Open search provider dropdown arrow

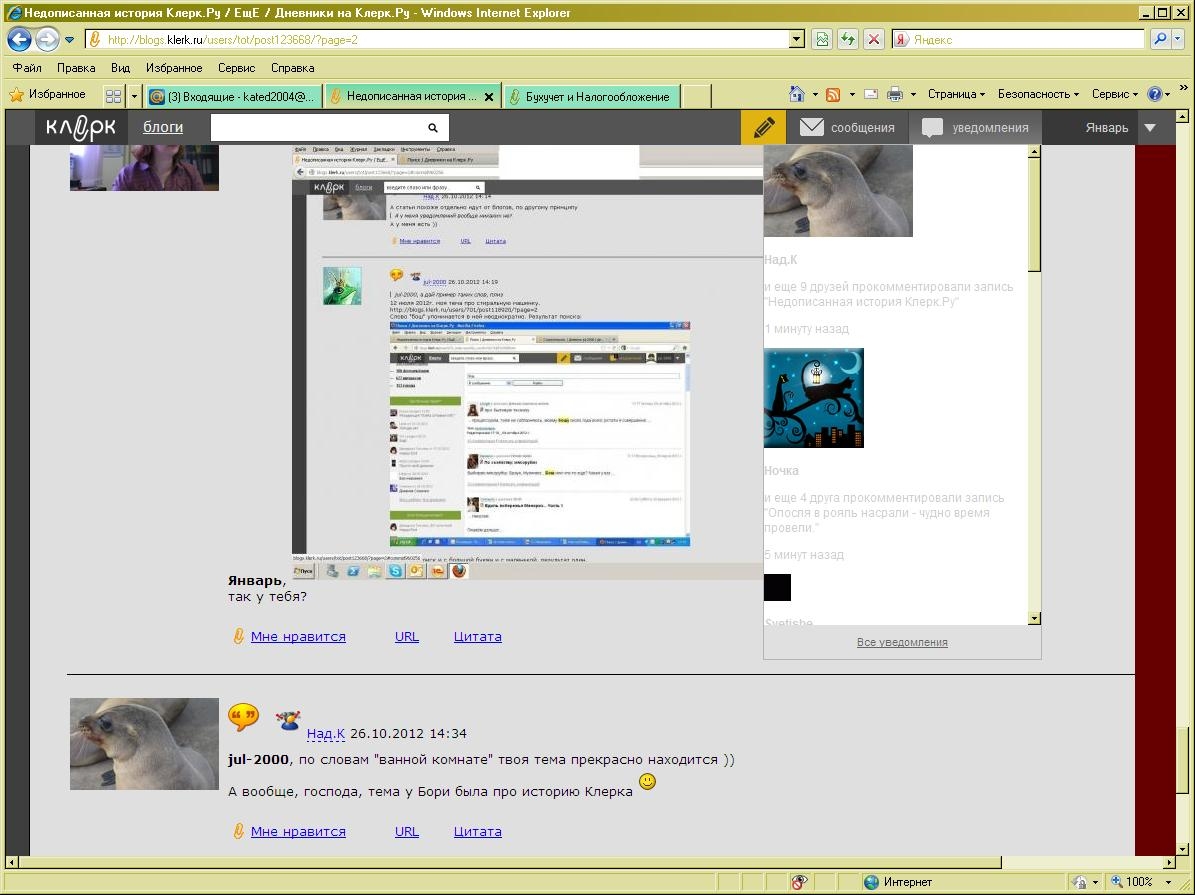[x=1178, y=39]
